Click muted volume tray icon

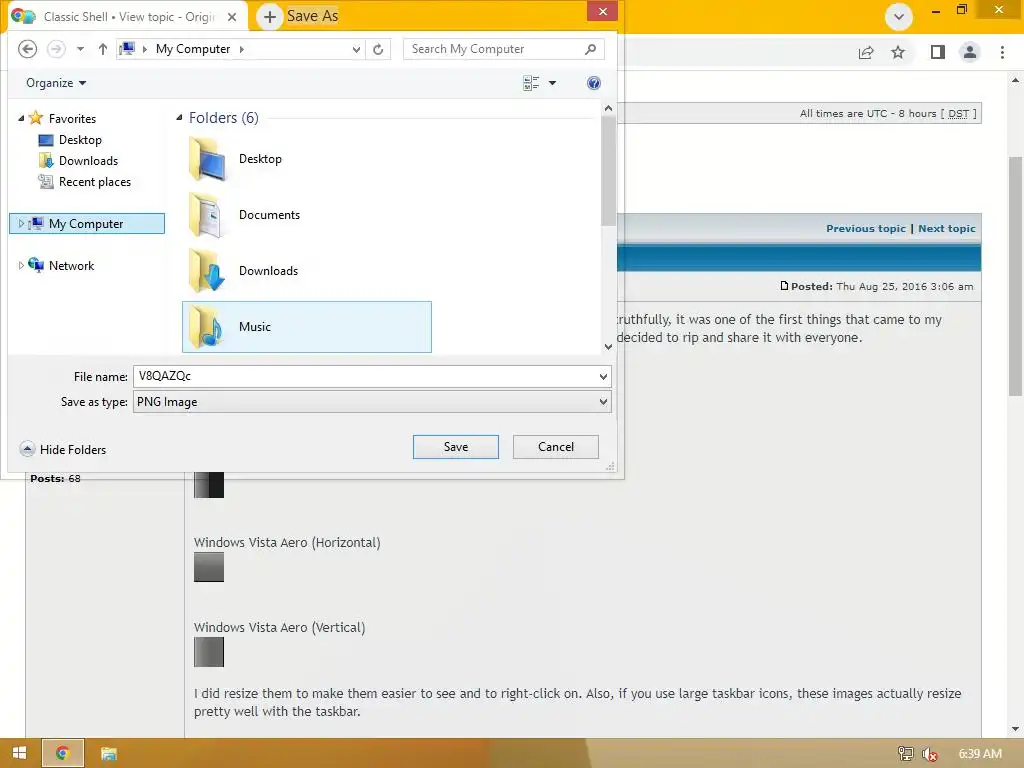click(930, 754)
